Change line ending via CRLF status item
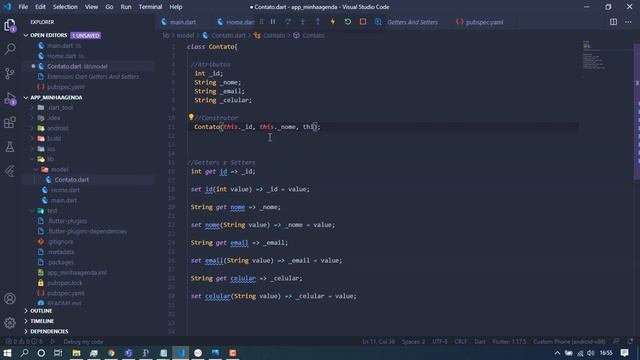 (461, 342)
